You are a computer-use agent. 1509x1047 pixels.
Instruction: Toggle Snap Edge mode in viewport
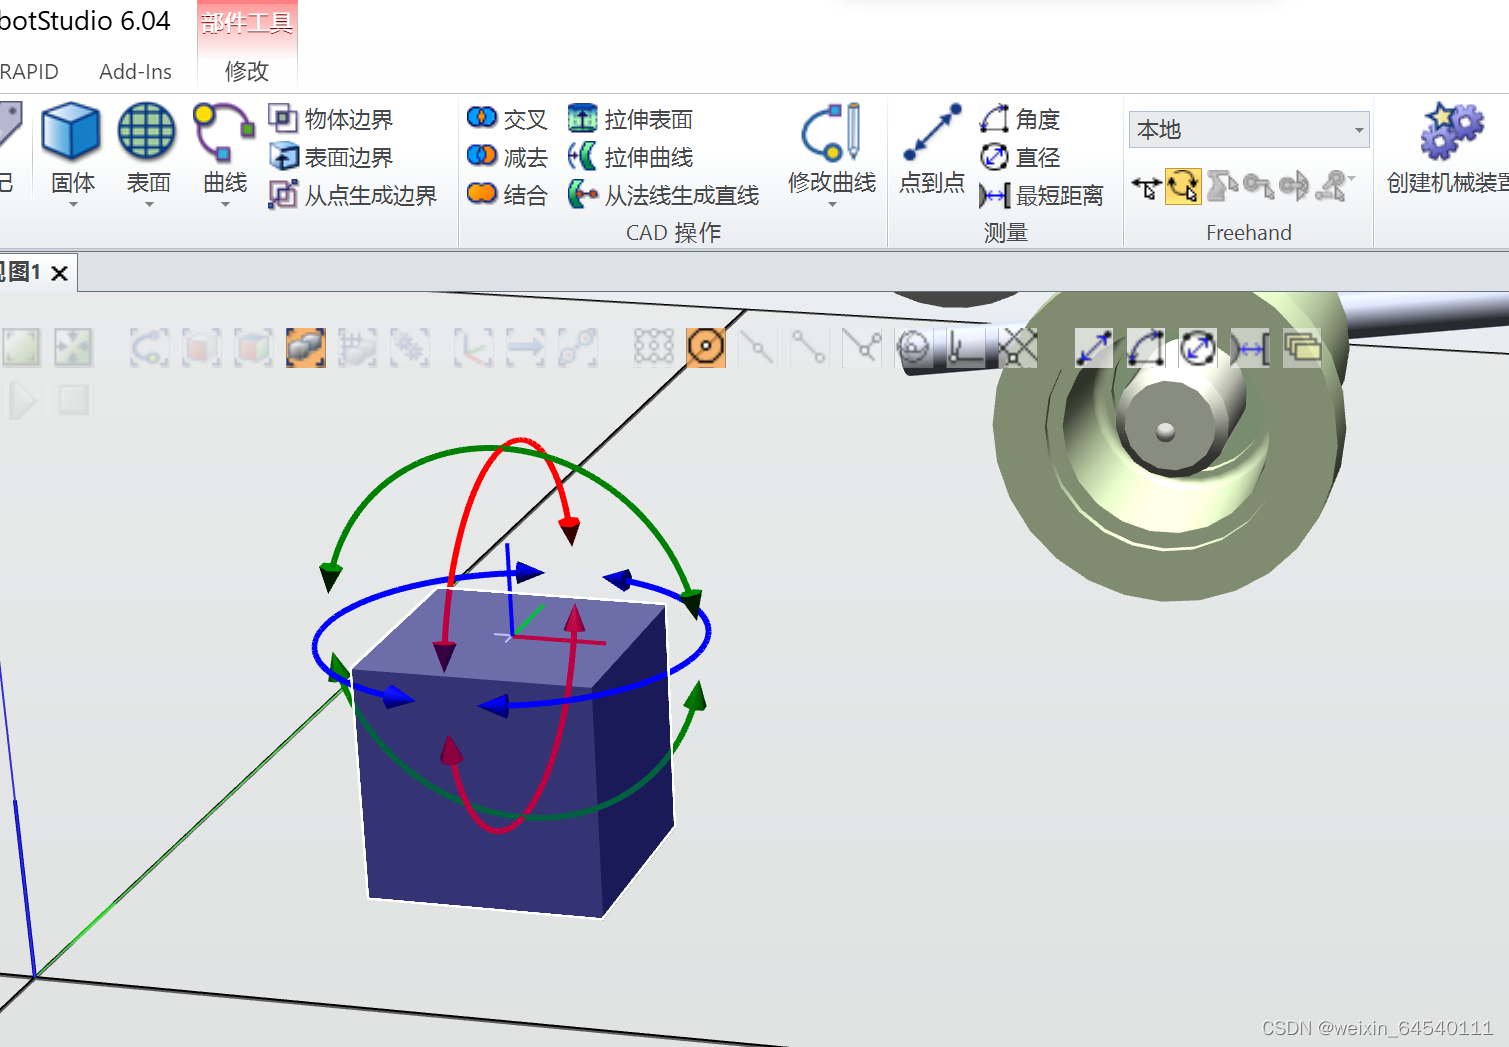(x=861, y=348)
